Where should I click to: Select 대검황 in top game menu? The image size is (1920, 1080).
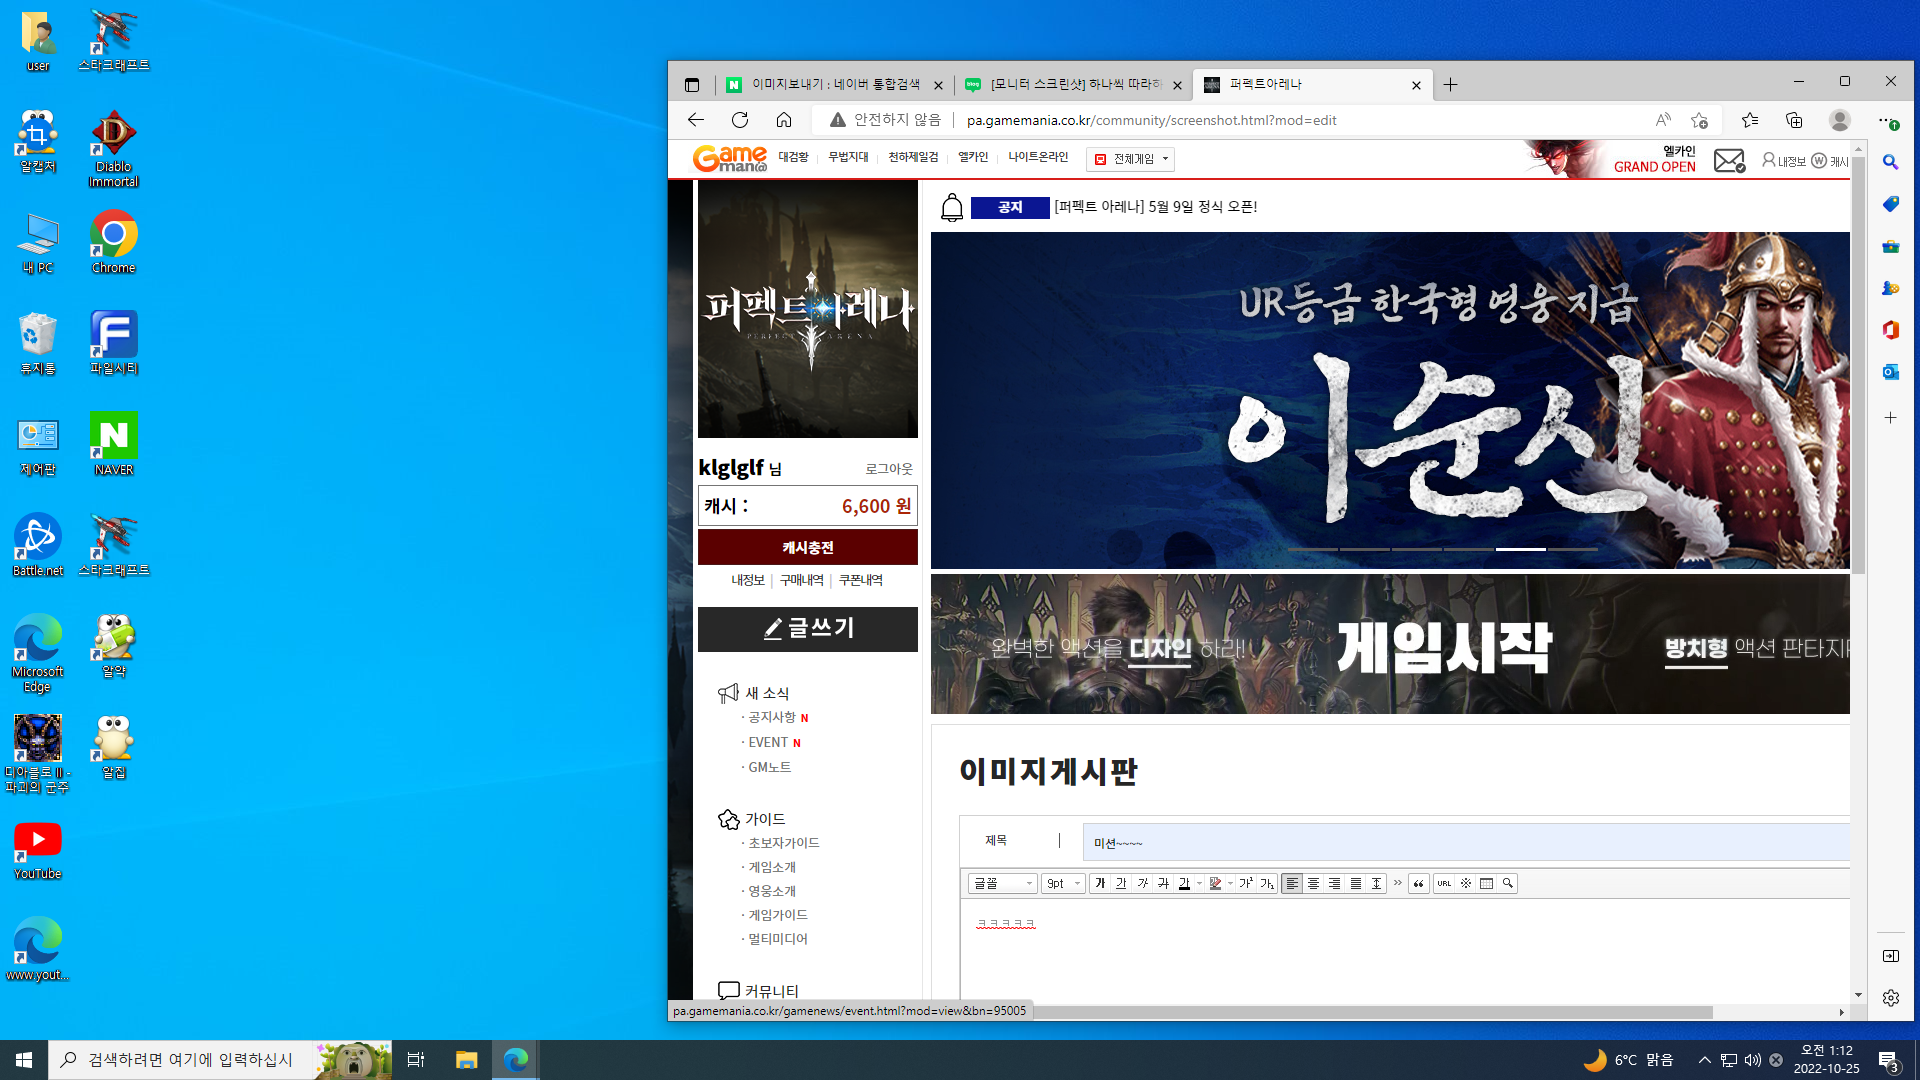tap(793, 157)
